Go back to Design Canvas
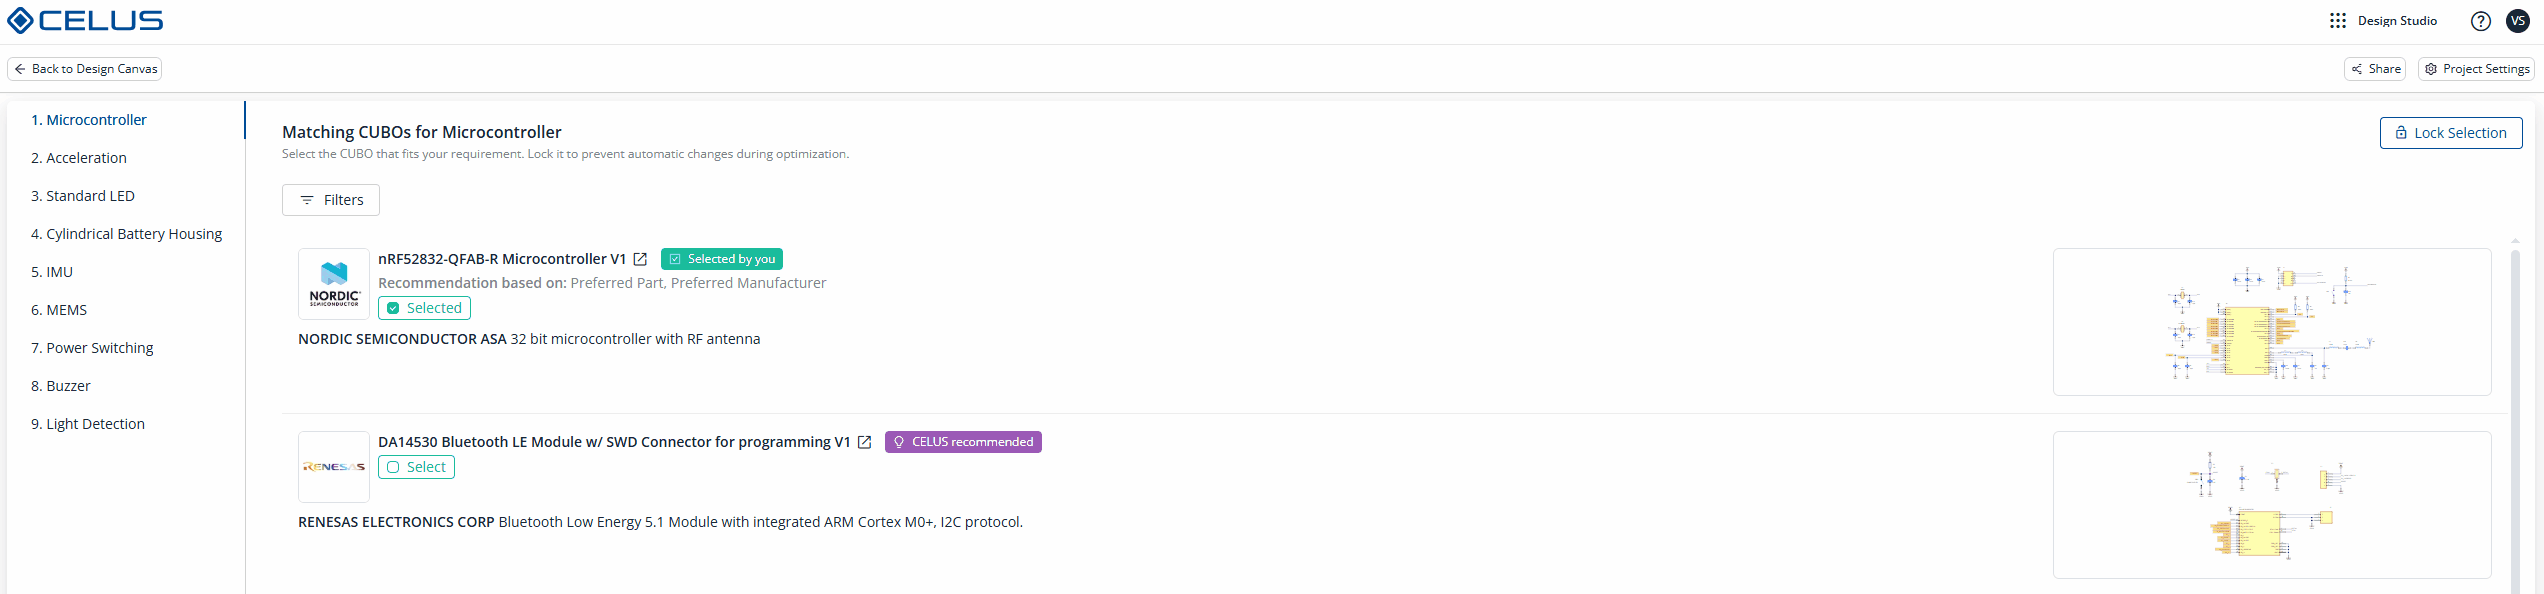Image resolution: width=2544 pixels, height=594 pixels. [85, 69]
